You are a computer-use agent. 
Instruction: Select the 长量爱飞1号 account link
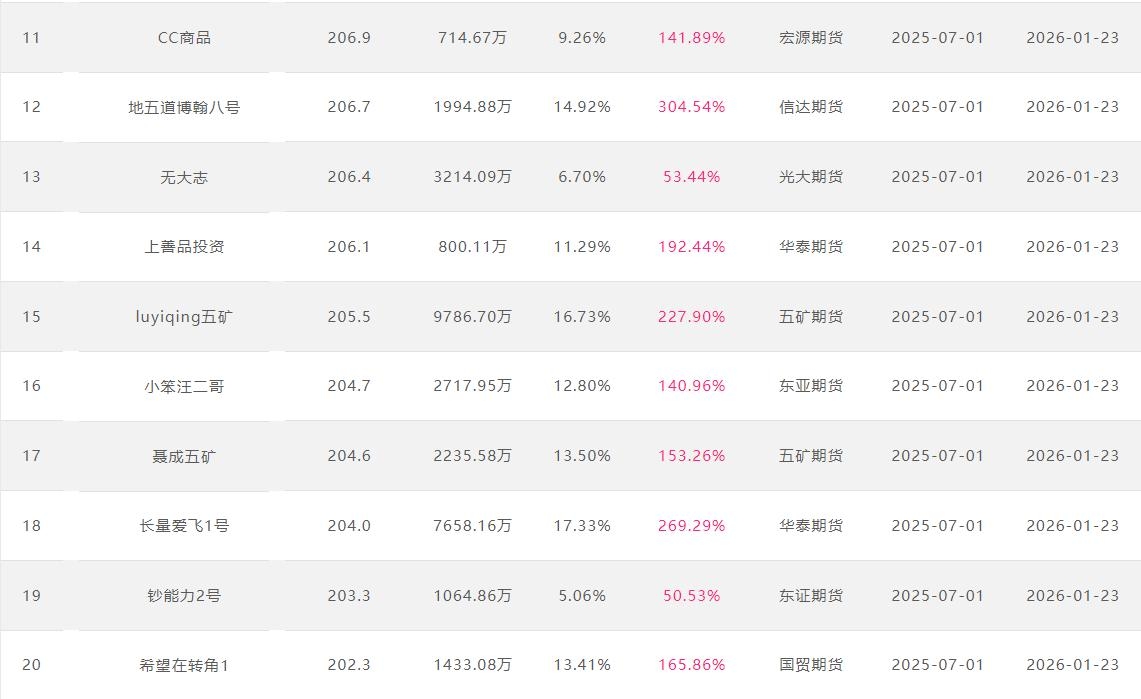coord(184,526)
